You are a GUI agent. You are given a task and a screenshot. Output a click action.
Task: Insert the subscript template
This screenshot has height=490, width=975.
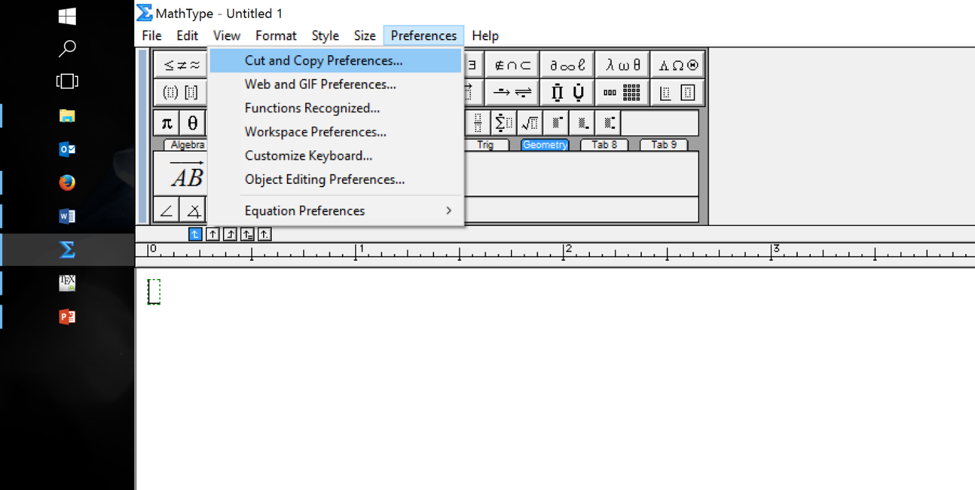pos(581,123)
